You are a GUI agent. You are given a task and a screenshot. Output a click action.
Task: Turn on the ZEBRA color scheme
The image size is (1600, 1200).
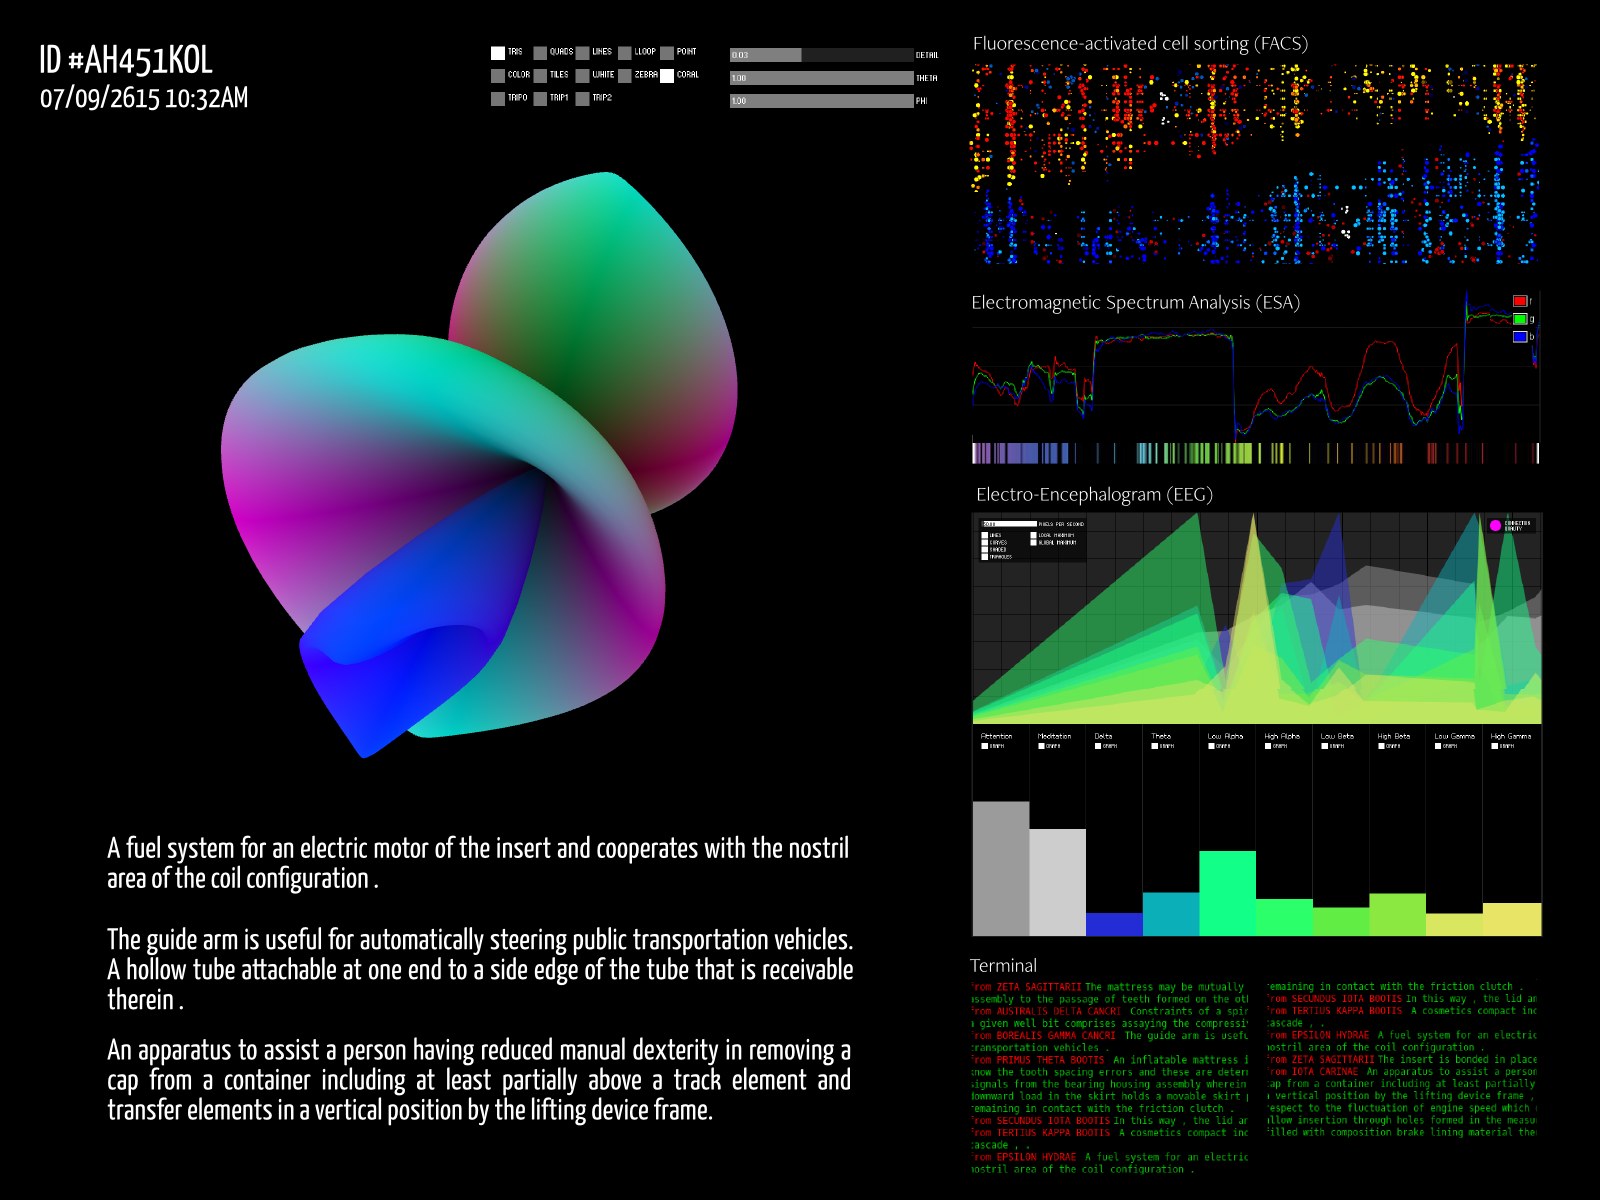(624, 76)
